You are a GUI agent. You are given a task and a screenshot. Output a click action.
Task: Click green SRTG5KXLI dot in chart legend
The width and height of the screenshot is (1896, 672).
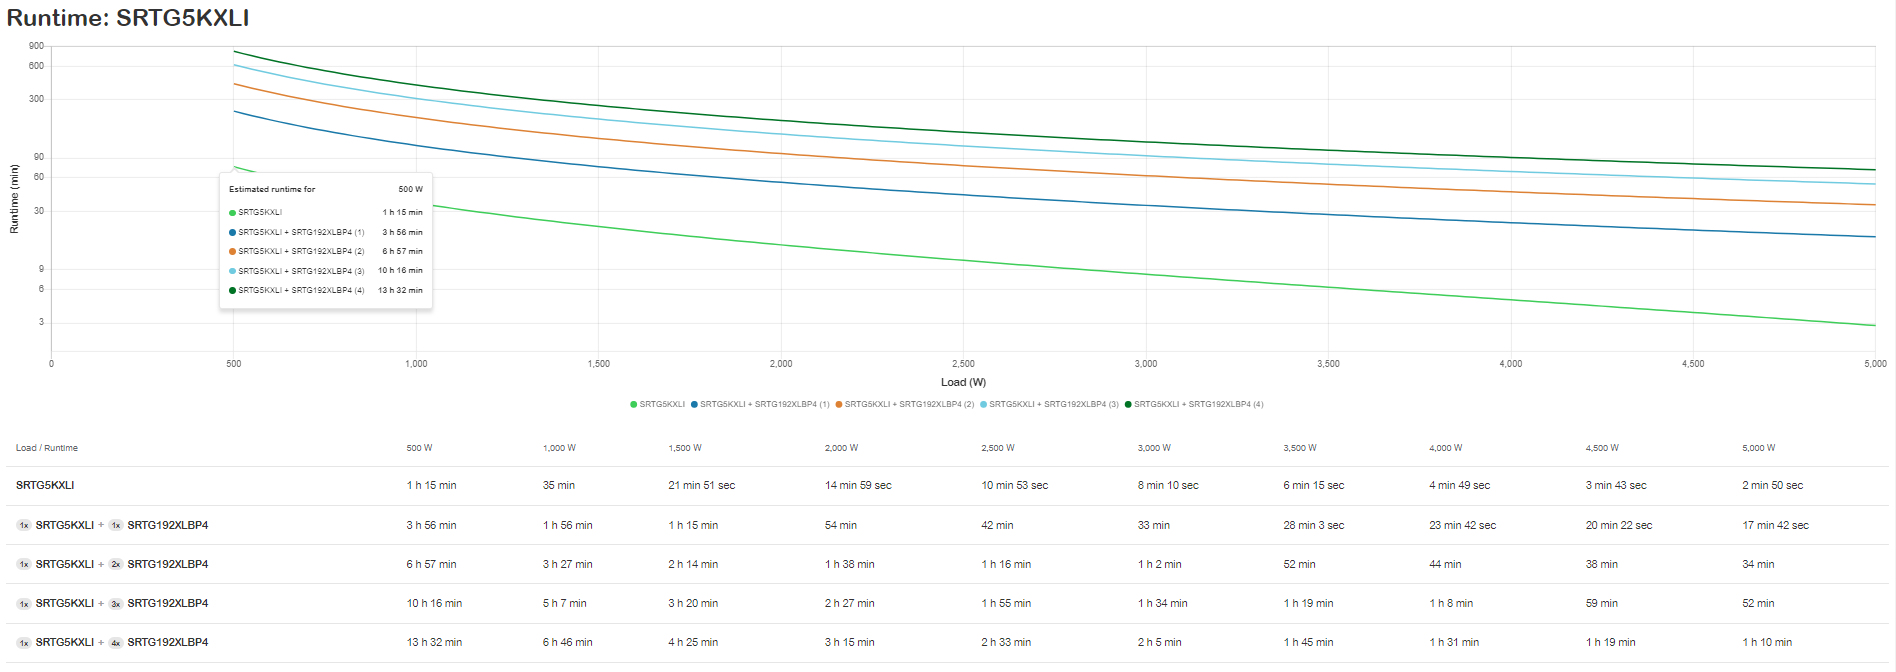633,405
